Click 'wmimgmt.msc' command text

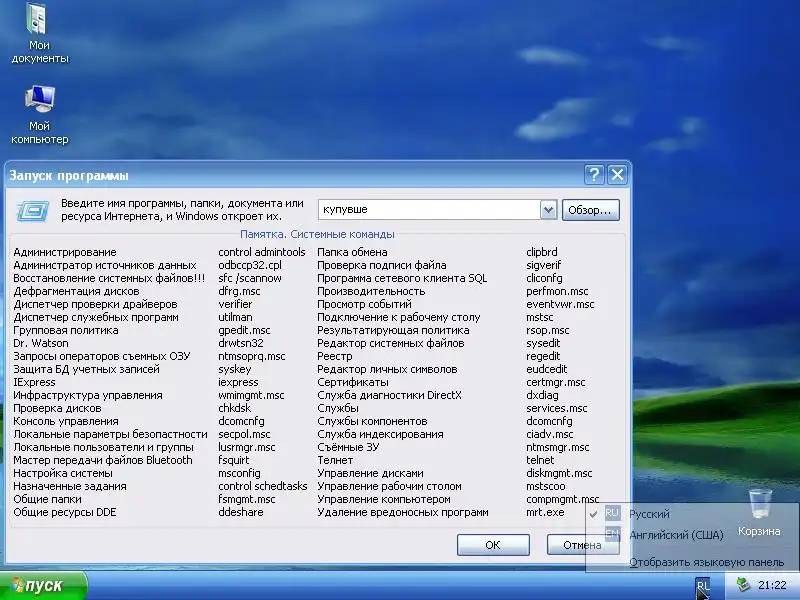pos(252,395)
